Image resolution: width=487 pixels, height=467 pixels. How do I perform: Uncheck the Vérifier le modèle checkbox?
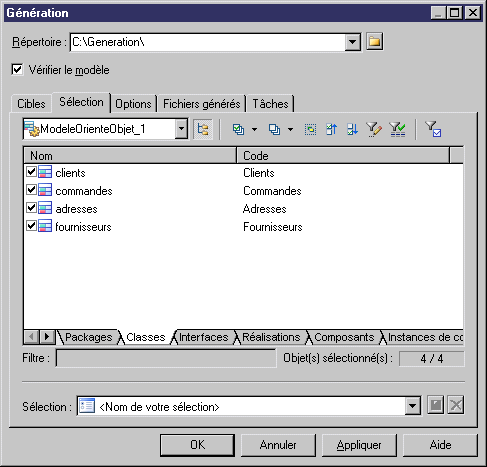[x=17, y=70]
